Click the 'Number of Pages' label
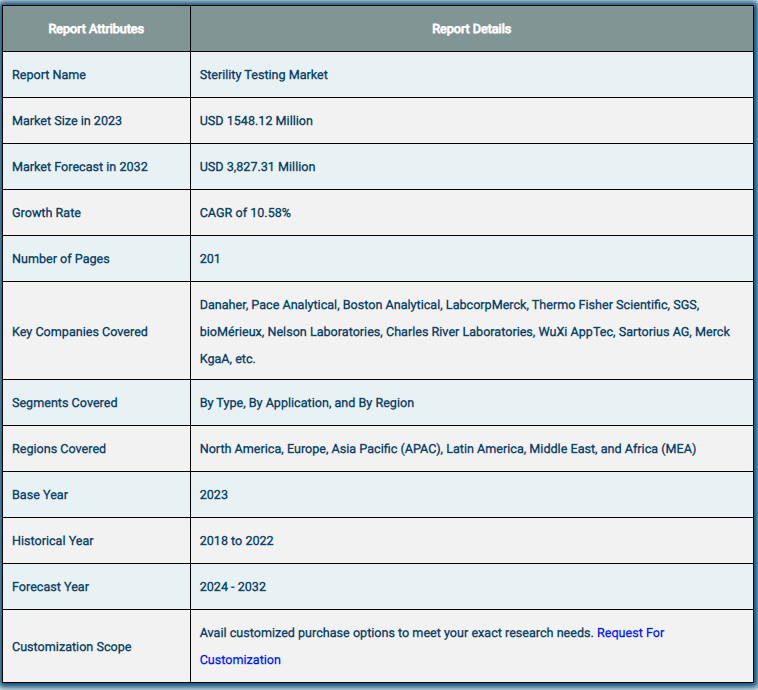 click(60, 259)
